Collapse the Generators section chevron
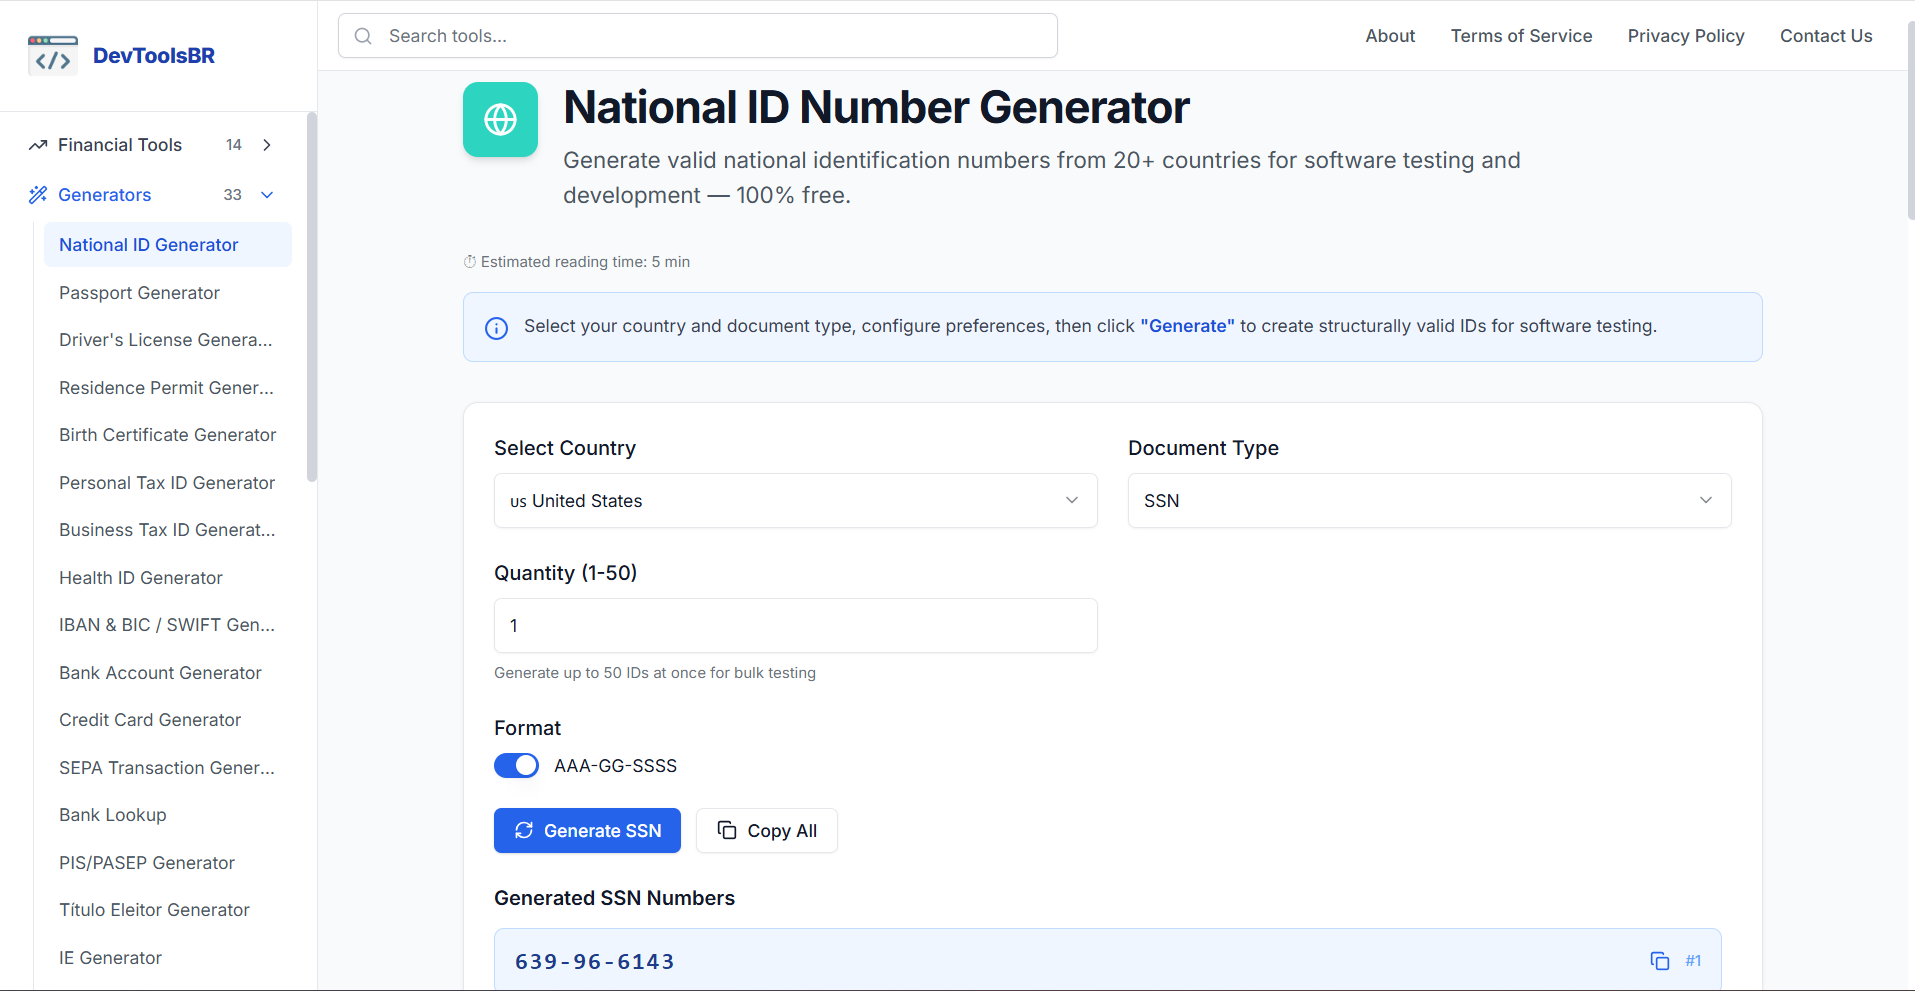The height and width of the screenshot is (991, 1915). tap(267, 195)
